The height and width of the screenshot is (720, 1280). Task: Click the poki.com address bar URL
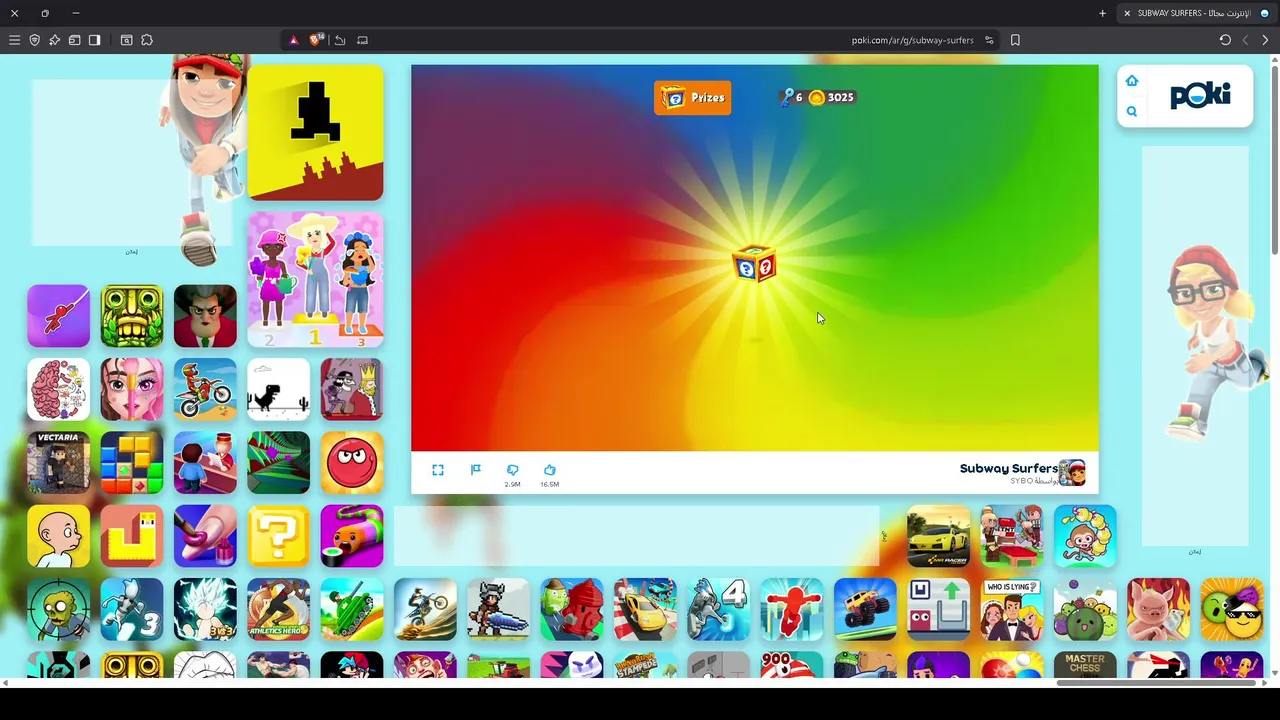pyautogui.click(x=912, y=40)
